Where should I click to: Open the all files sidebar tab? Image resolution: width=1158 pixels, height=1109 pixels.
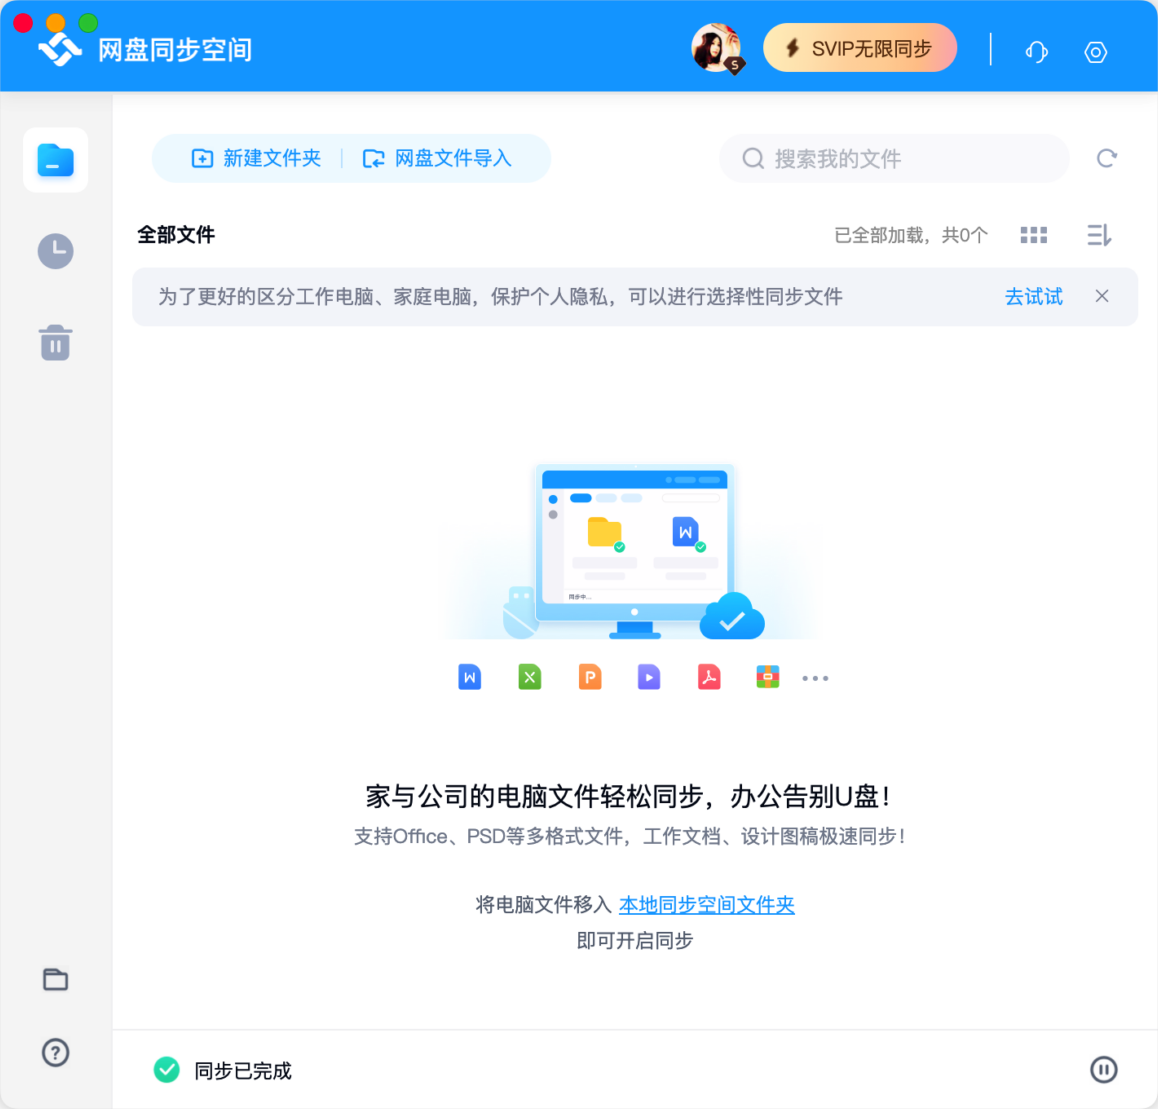tap(55, 160)
